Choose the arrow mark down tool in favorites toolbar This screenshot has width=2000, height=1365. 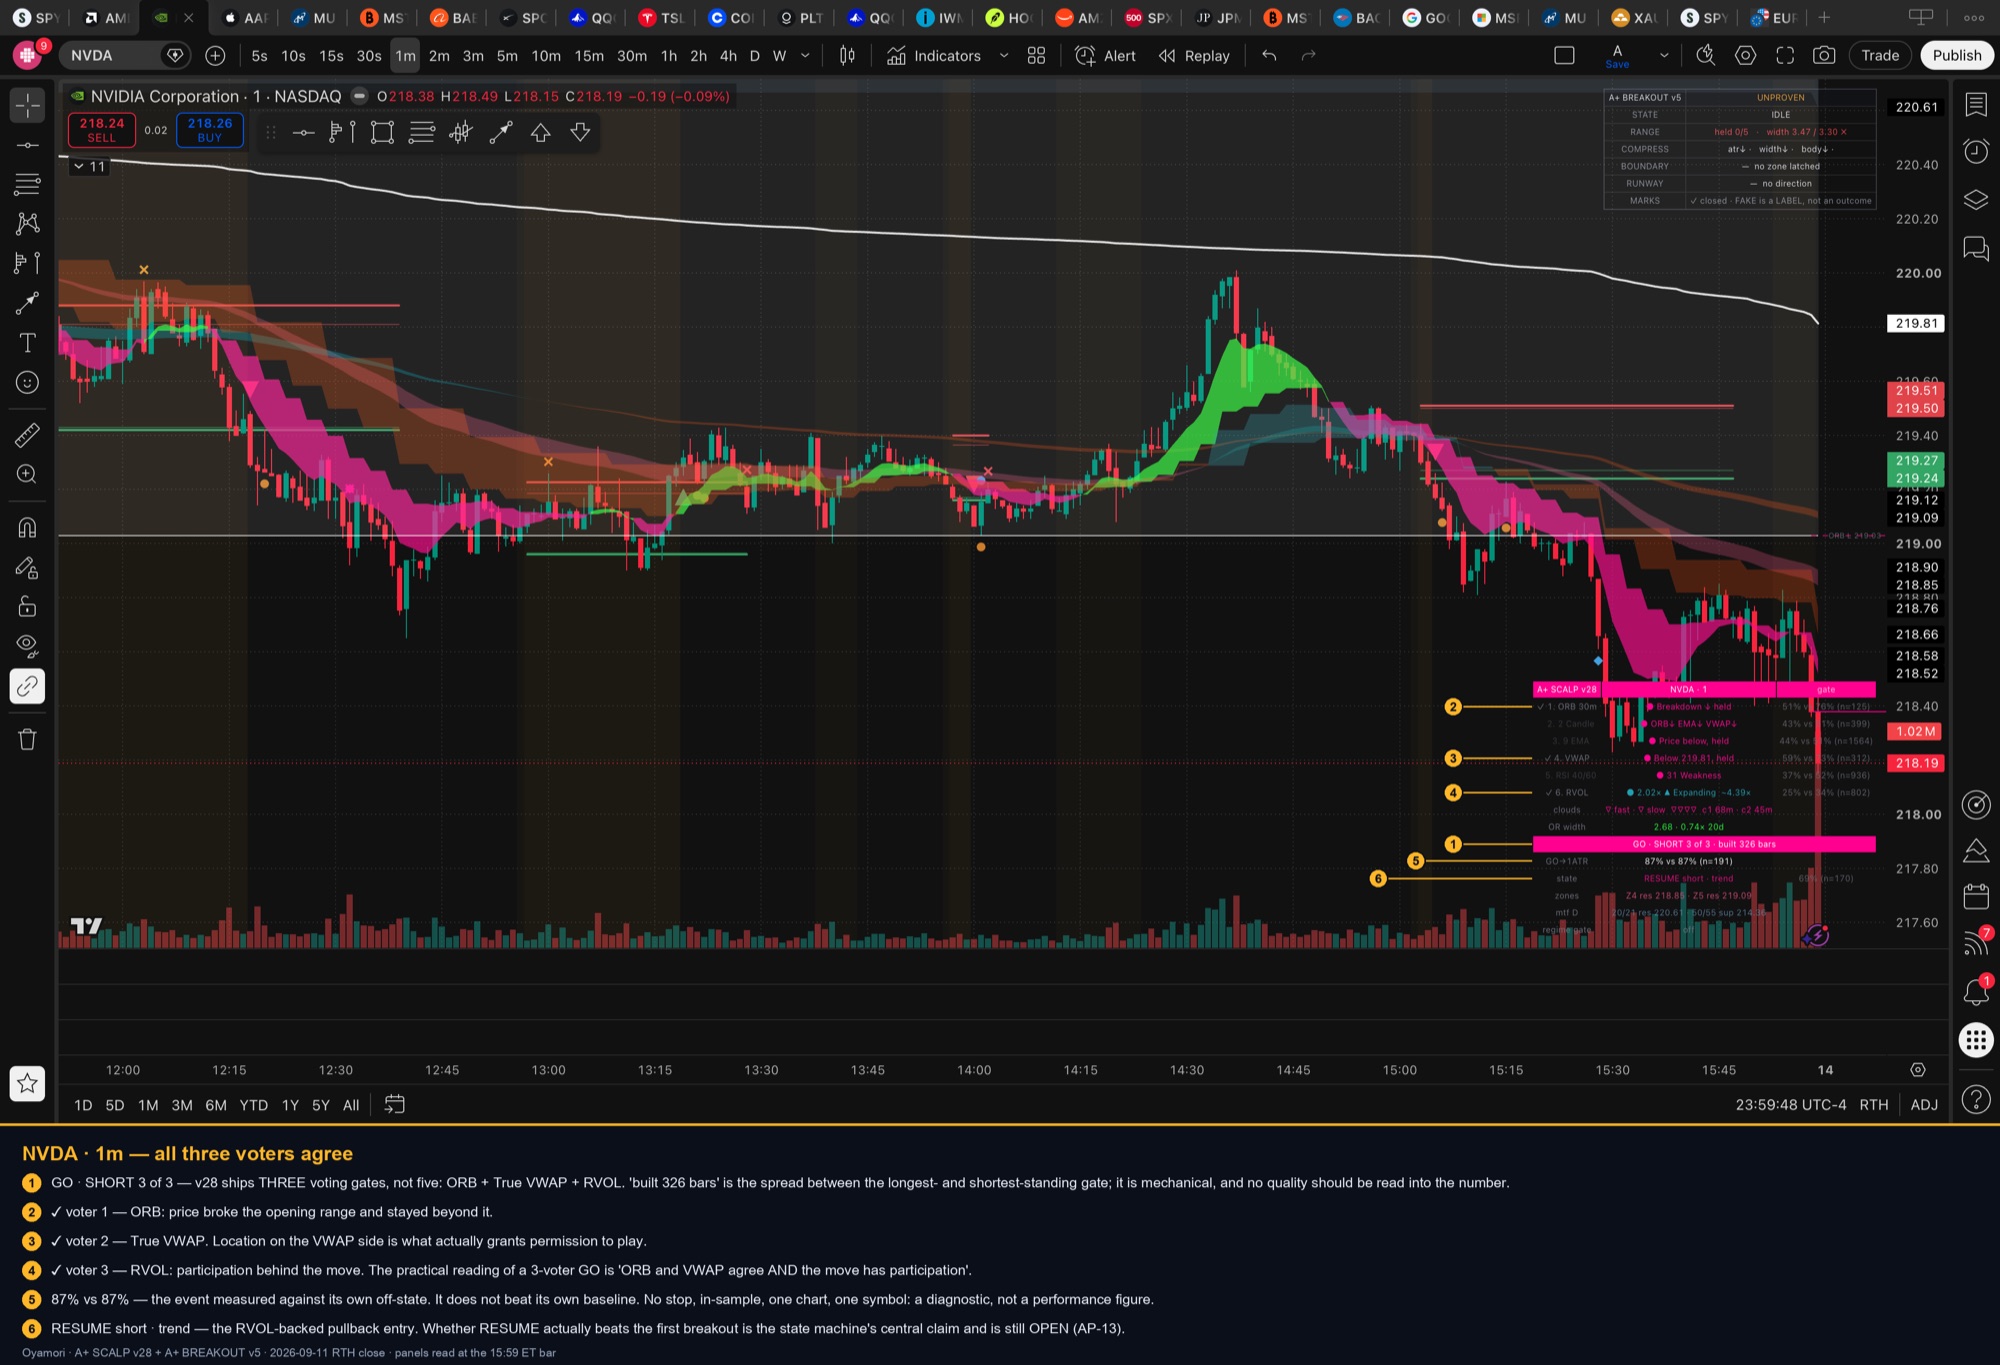click(x=580, y=132)
